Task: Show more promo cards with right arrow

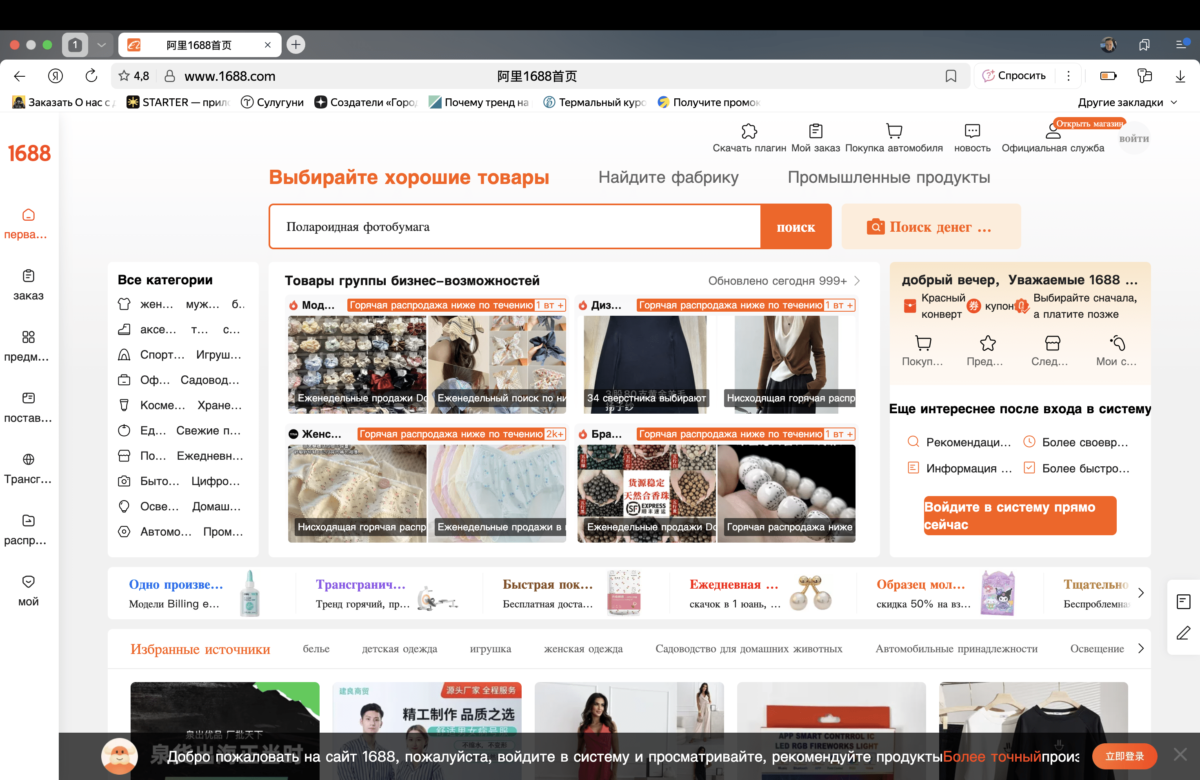Action: [x=1141, y=593]
